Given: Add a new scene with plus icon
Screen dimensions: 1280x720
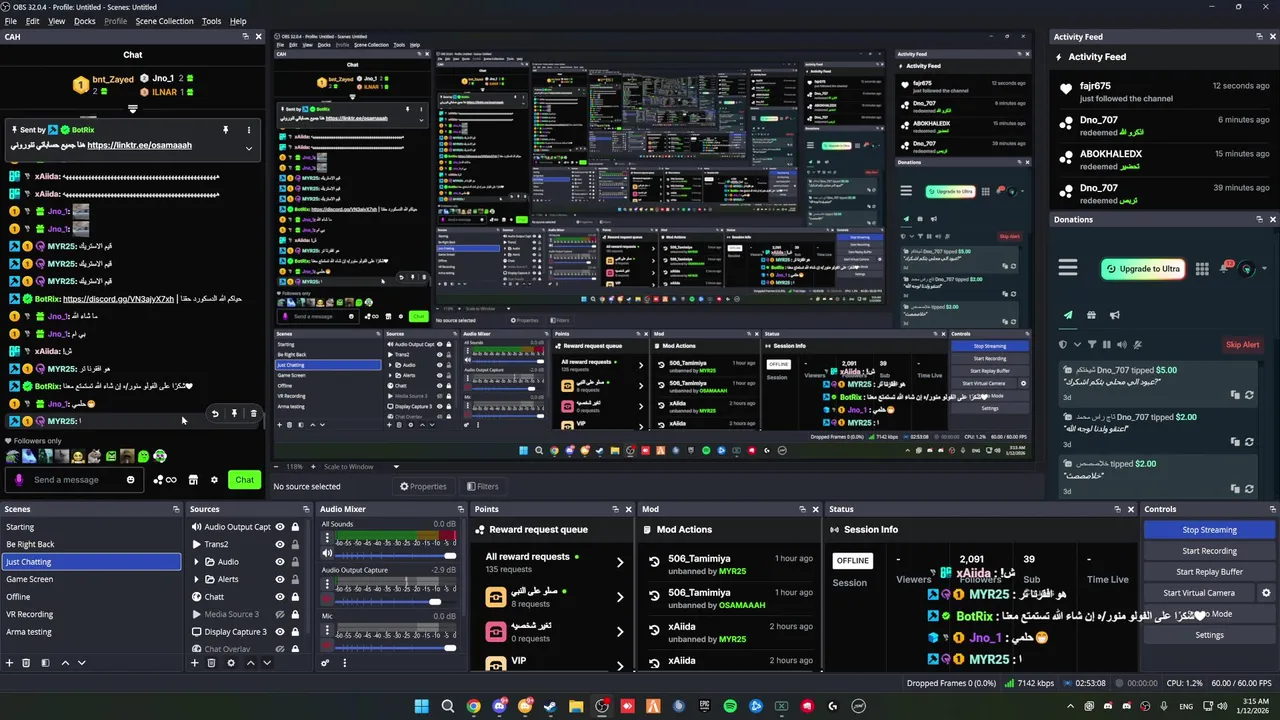Looking at the screenshot, I should tap(10, 662).
